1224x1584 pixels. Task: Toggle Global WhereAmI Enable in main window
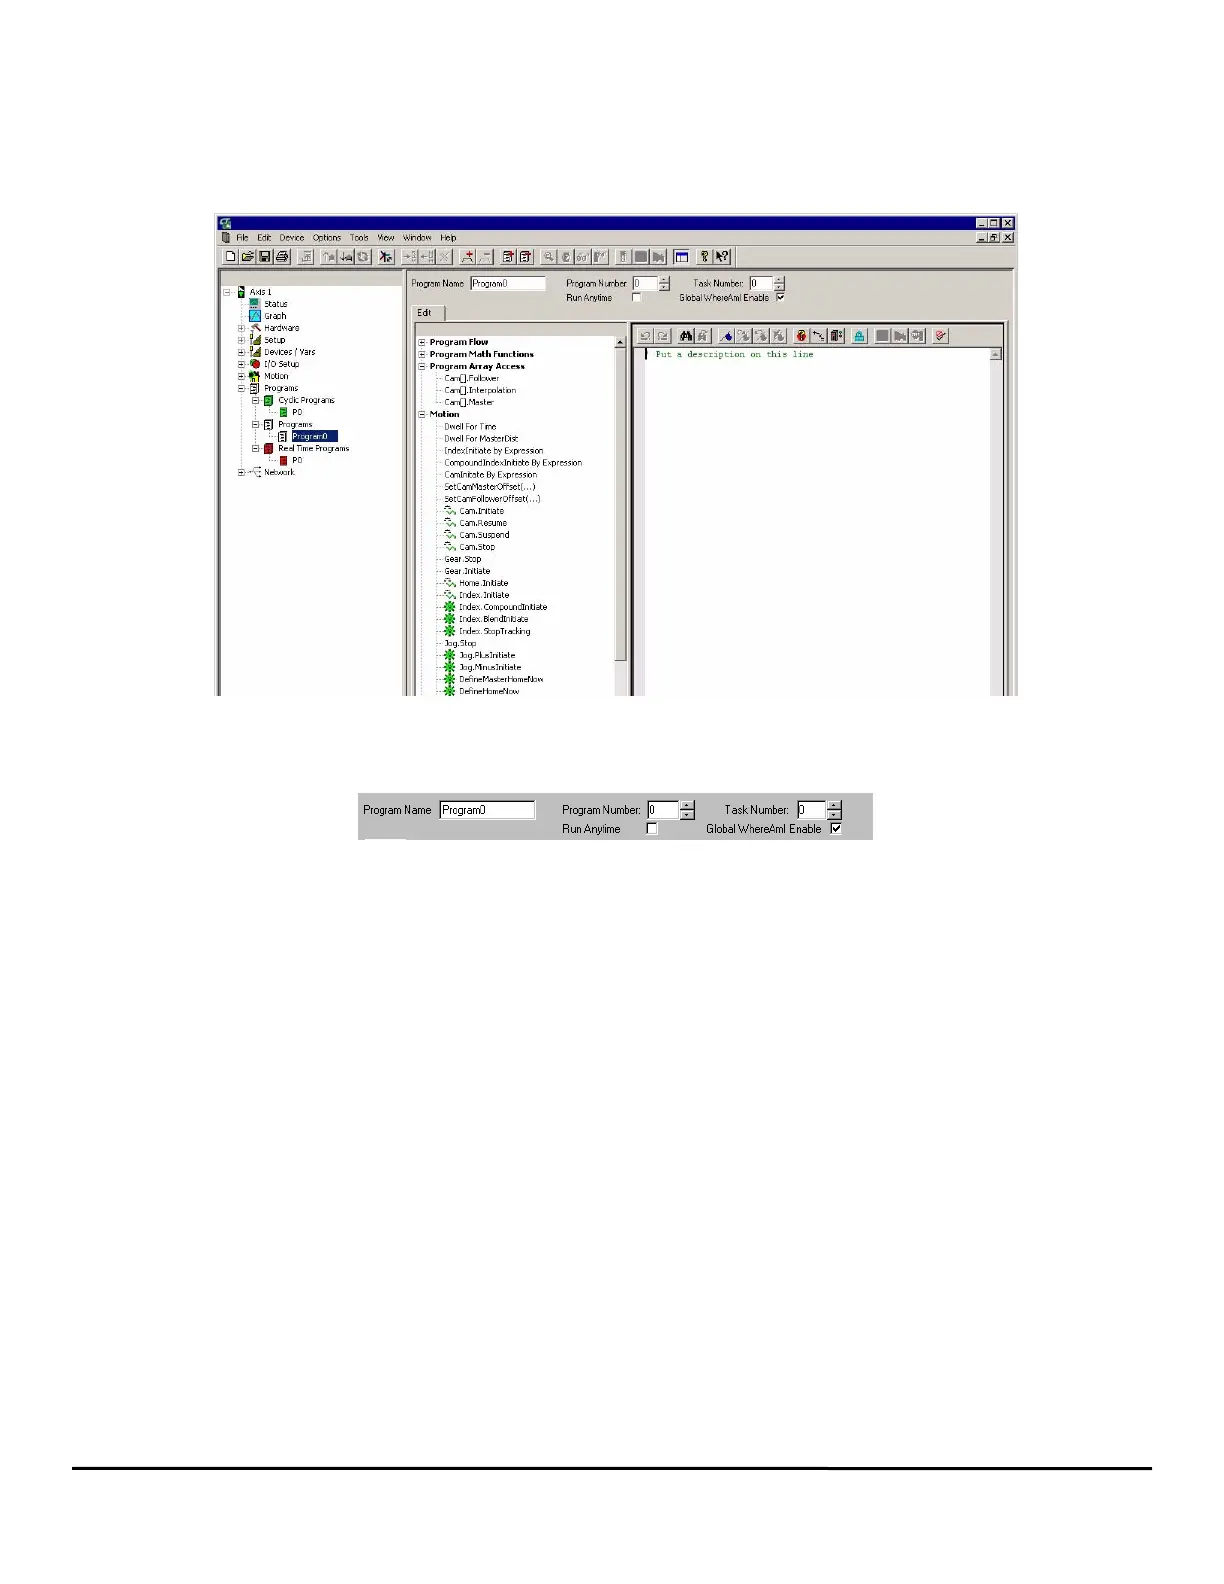tap(780, 298)
